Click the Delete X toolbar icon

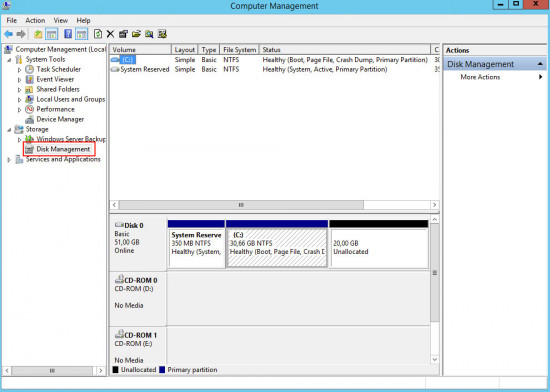[110, 34]
